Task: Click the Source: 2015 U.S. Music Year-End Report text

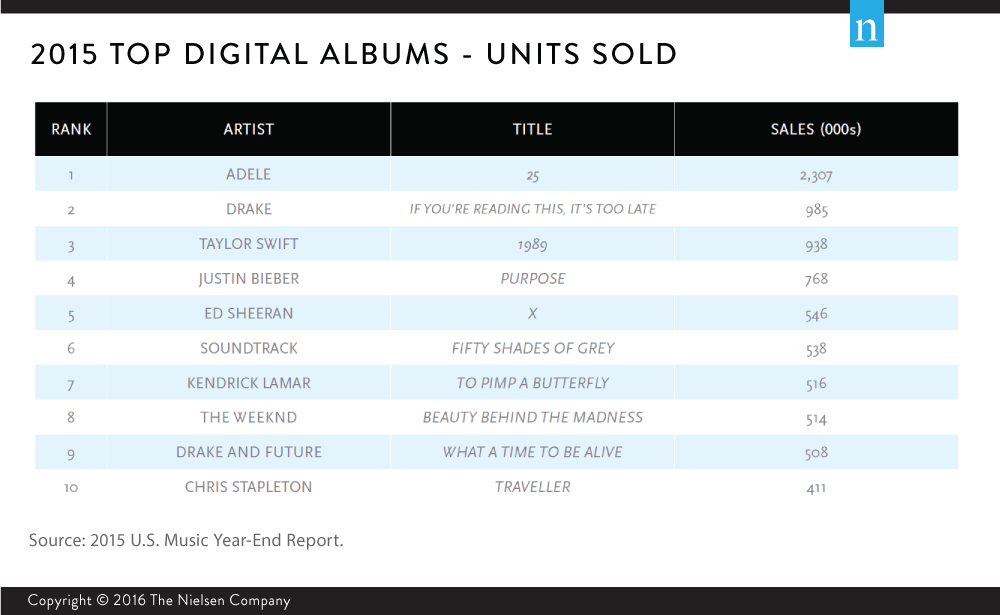Action: (186, 540)
